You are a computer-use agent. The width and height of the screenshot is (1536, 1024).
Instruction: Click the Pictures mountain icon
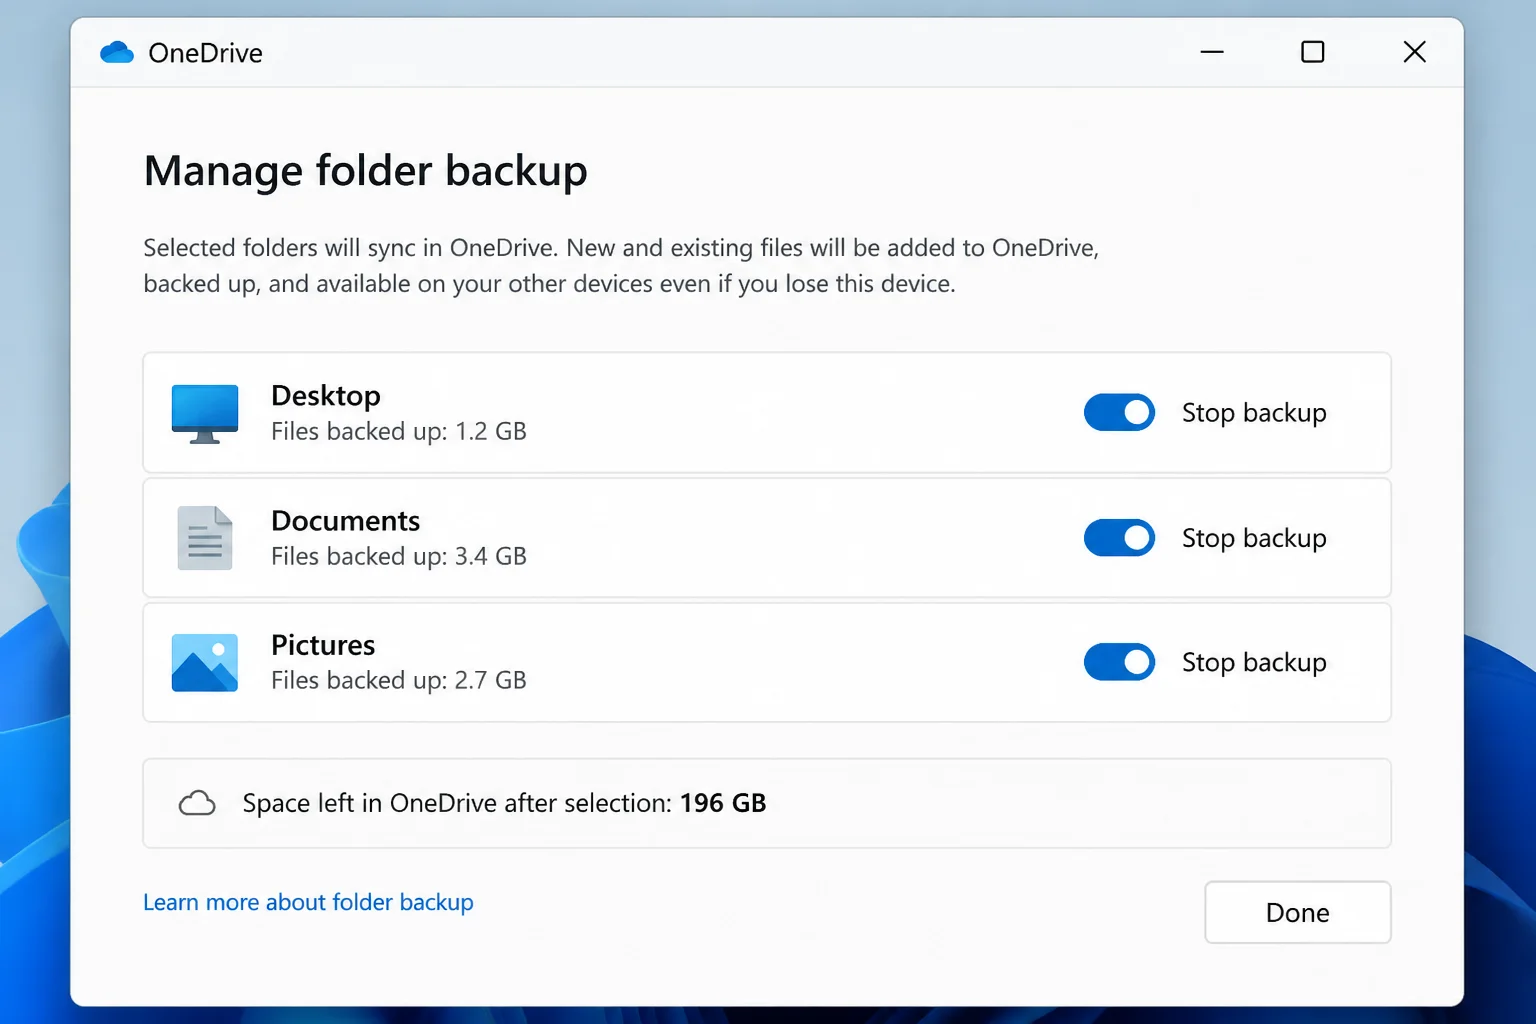[x=205, y=663]
